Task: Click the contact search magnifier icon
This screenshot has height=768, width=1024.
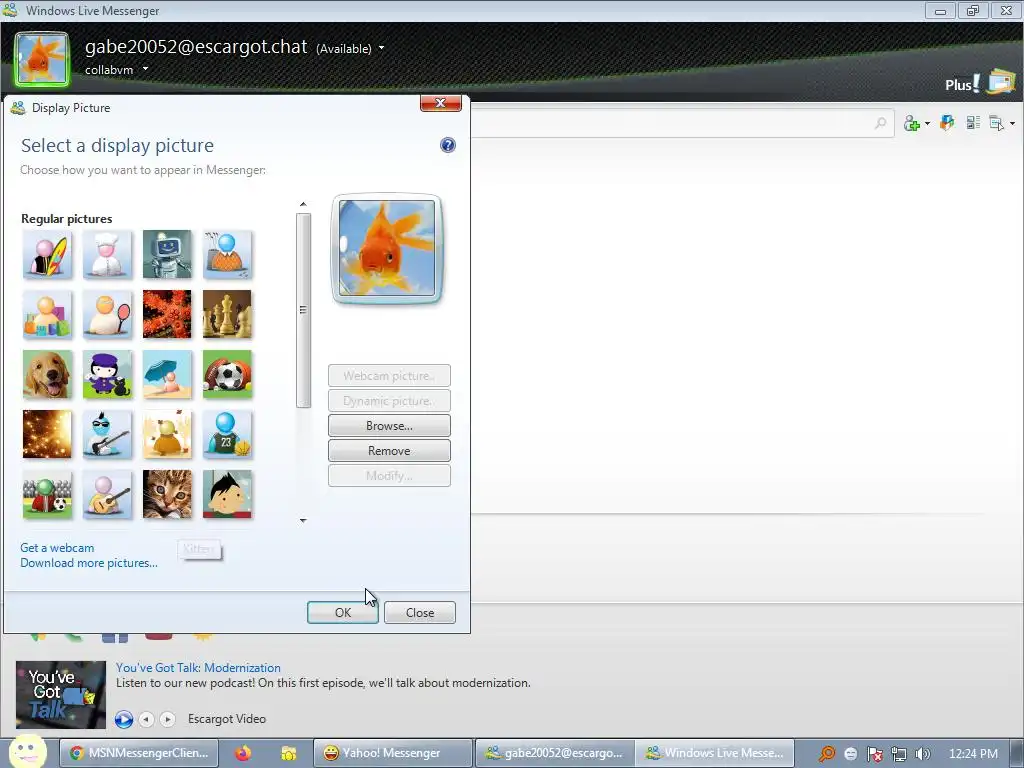Action: (880, 122)
